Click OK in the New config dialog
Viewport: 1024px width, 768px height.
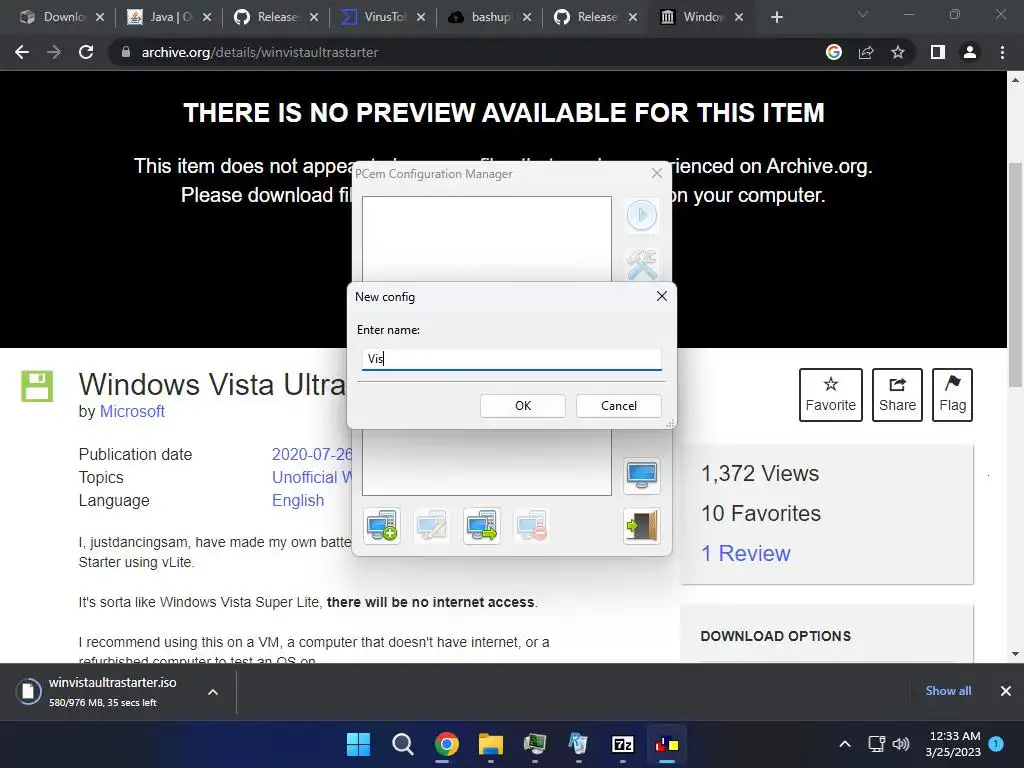[522, 406]
